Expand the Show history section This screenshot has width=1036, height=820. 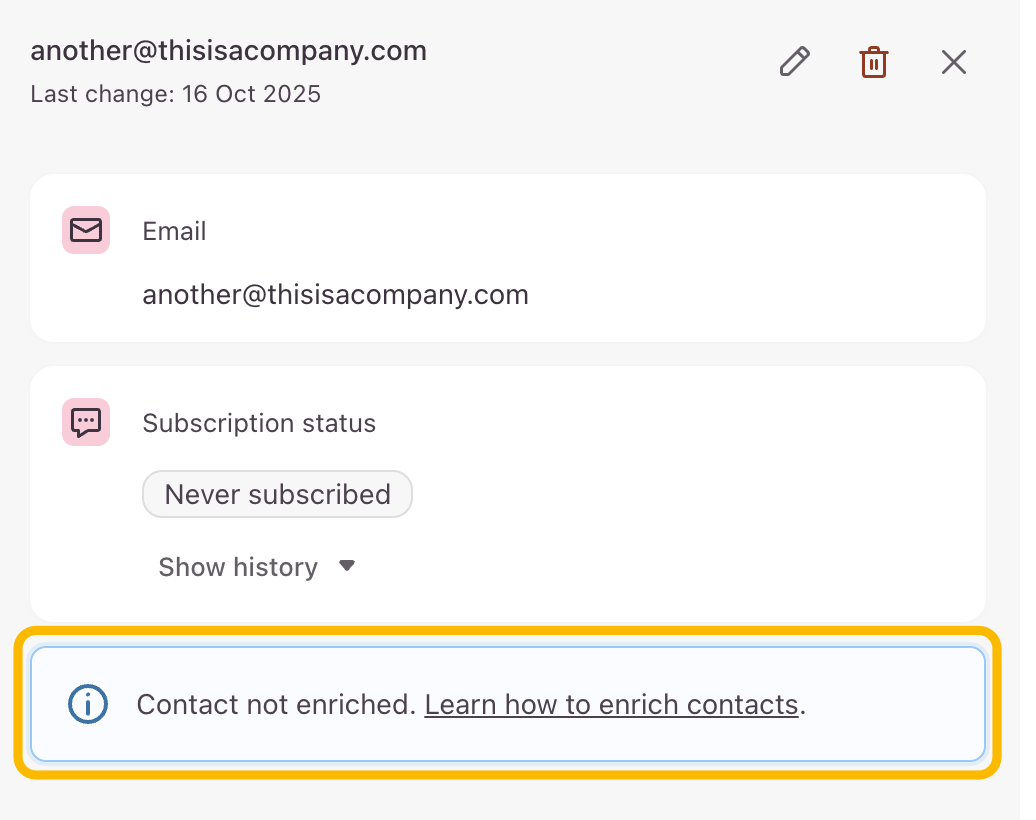click(238, 567)
